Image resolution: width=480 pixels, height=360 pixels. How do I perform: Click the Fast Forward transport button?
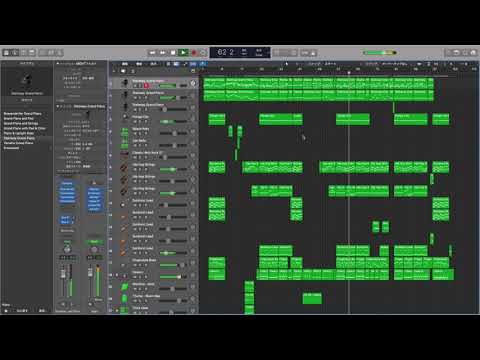point(163,53)
